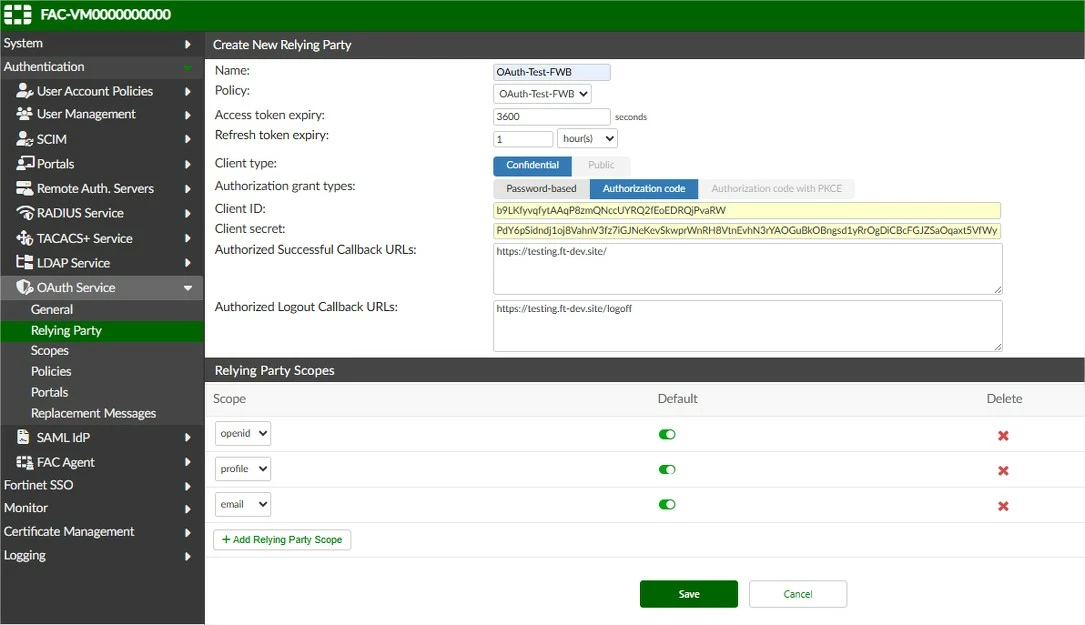Screen dimensions: 1085x625
Task: Click the FAC-VM0000000000 header title
Action: click(x=105, y=15)
